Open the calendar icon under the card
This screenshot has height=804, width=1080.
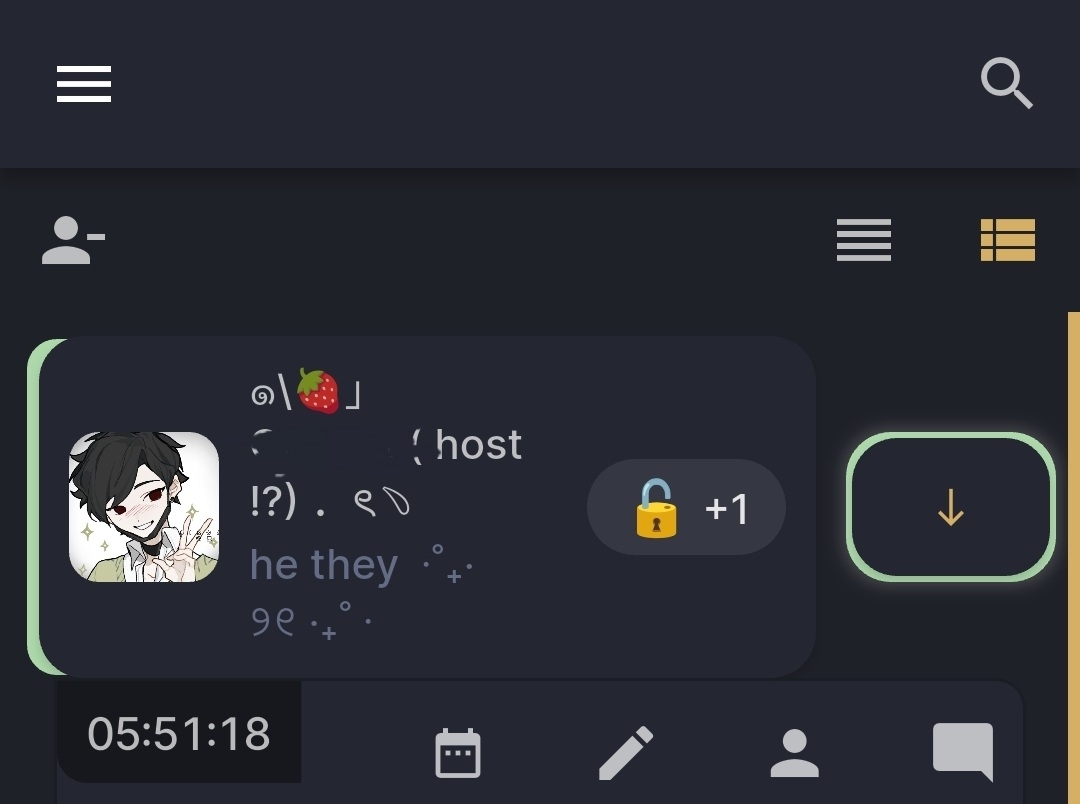pyautogui.click(x=458, y=752)
